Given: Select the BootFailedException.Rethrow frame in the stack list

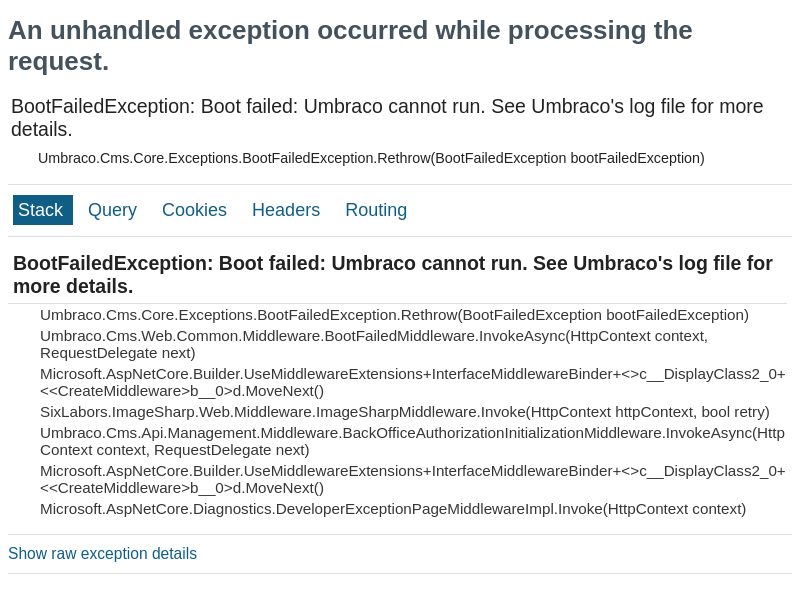Looking at the screenshot, I should 394,315.
